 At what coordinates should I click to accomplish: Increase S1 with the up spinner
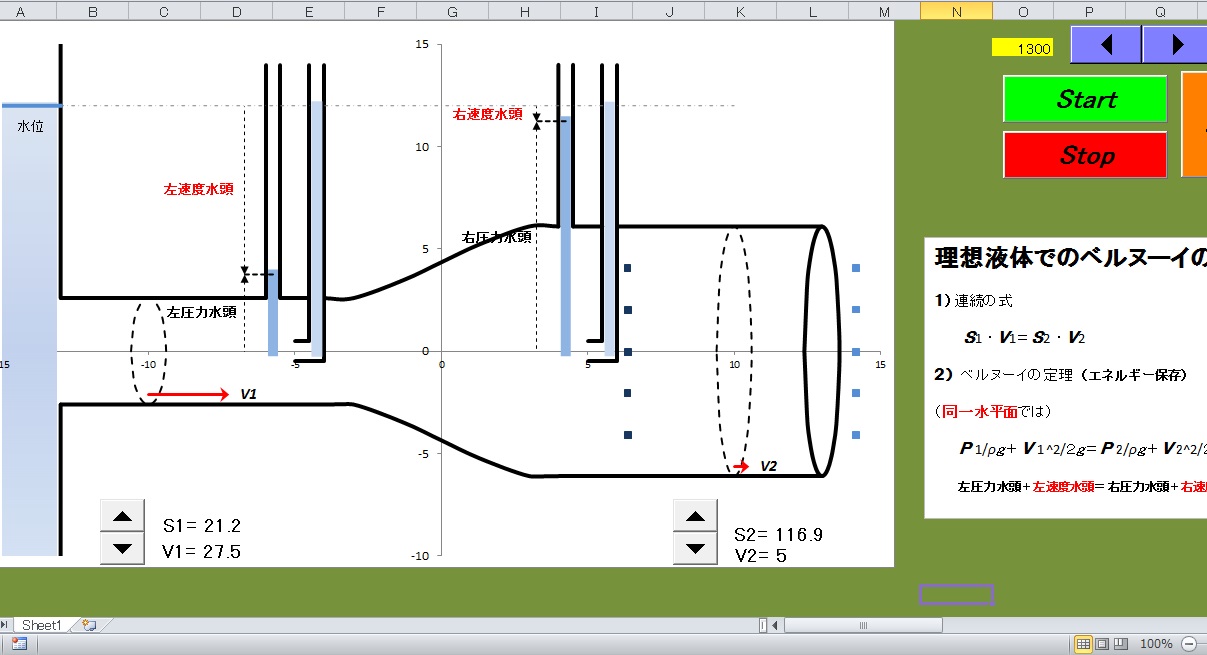coord(122,516)
